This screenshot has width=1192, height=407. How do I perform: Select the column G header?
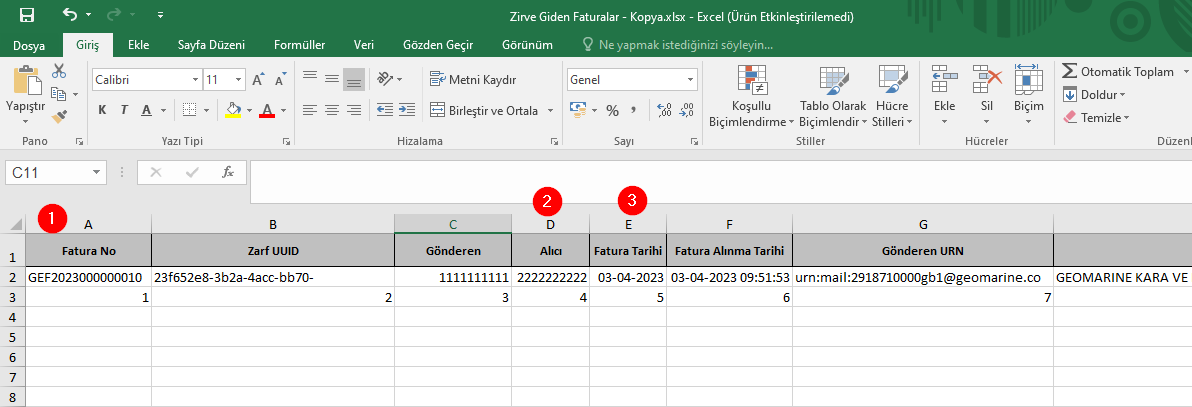pyautogui.click(x=923, y=224)
